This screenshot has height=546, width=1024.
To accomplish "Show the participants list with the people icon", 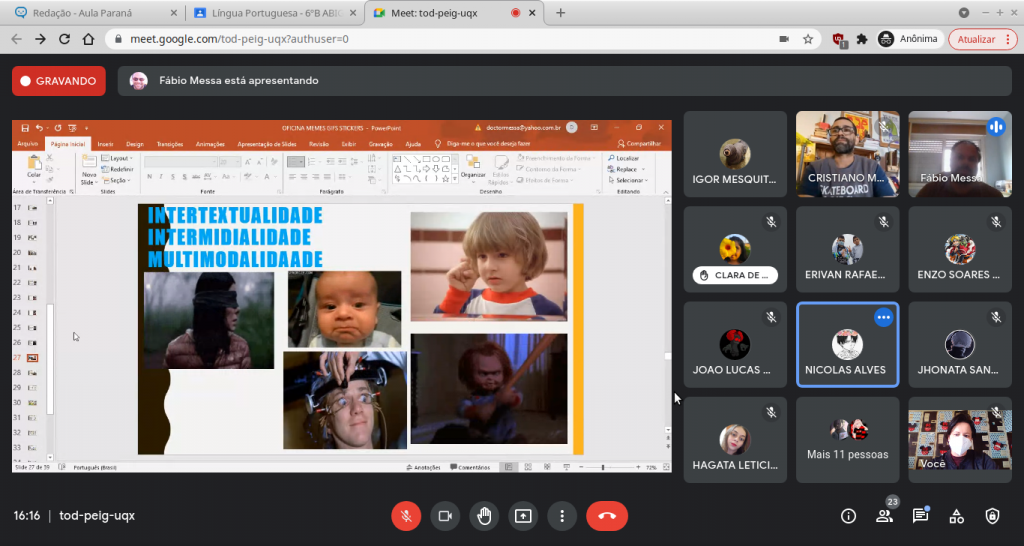I will pyautogui.click(x=884, y=516).
